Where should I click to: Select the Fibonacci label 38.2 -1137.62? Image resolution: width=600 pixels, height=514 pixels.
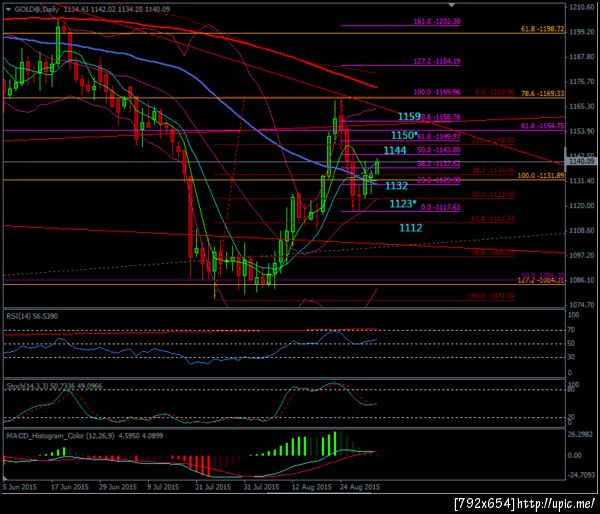pyautogui.click(x=439, y=164)
